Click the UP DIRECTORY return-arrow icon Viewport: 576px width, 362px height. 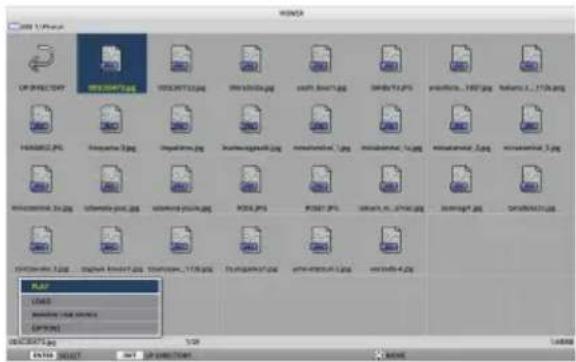[42, 58]
